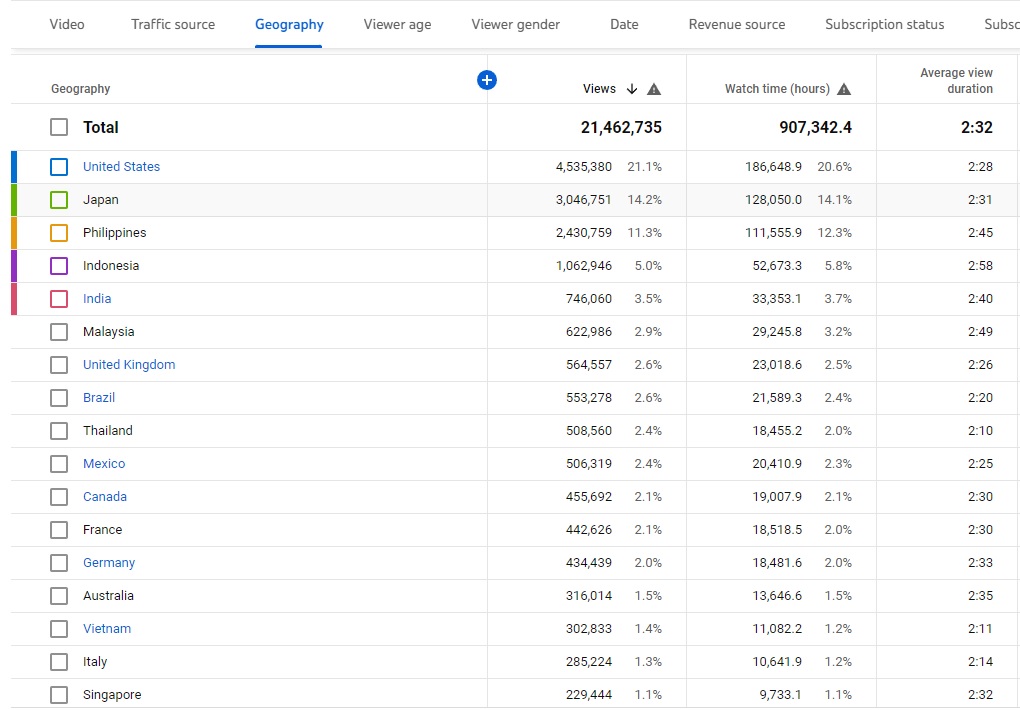Select Japan's views value 3,046,751
The width and height of the screenshot is (1020, 710).
584,200
